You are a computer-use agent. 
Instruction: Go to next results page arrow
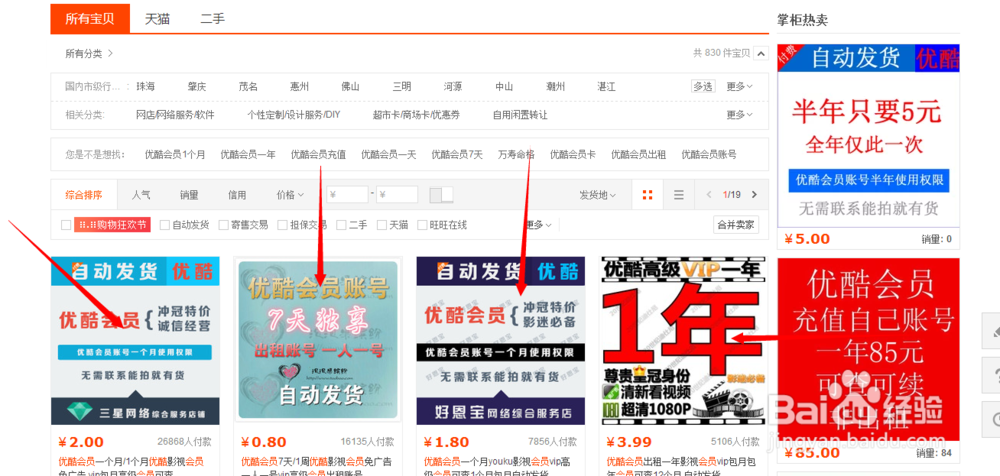[754, 195]
